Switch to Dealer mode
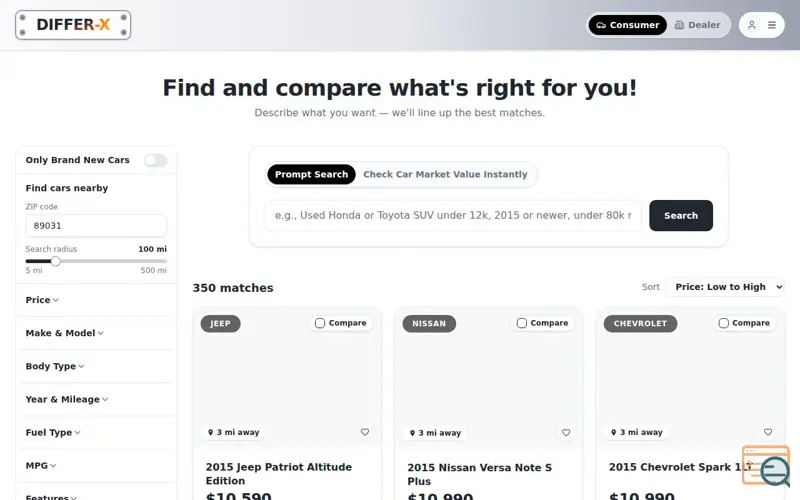Screen dimensions: 800x500 tap(697, 25)
